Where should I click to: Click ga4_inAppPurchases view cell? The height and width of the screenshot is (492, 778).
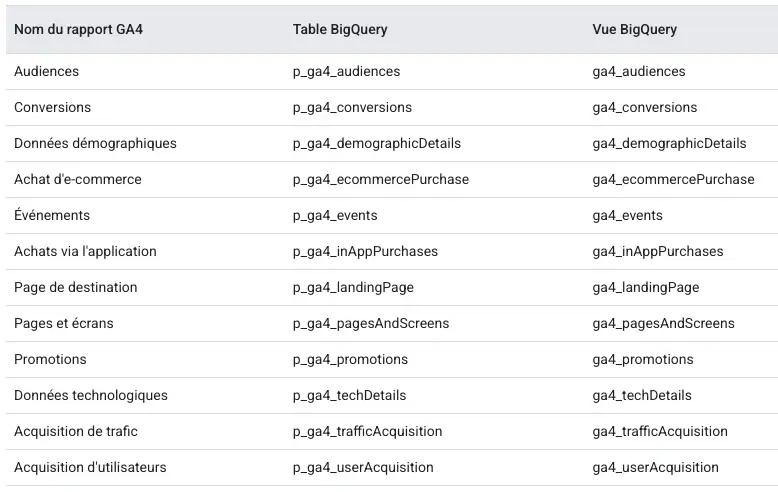point(658,251)
